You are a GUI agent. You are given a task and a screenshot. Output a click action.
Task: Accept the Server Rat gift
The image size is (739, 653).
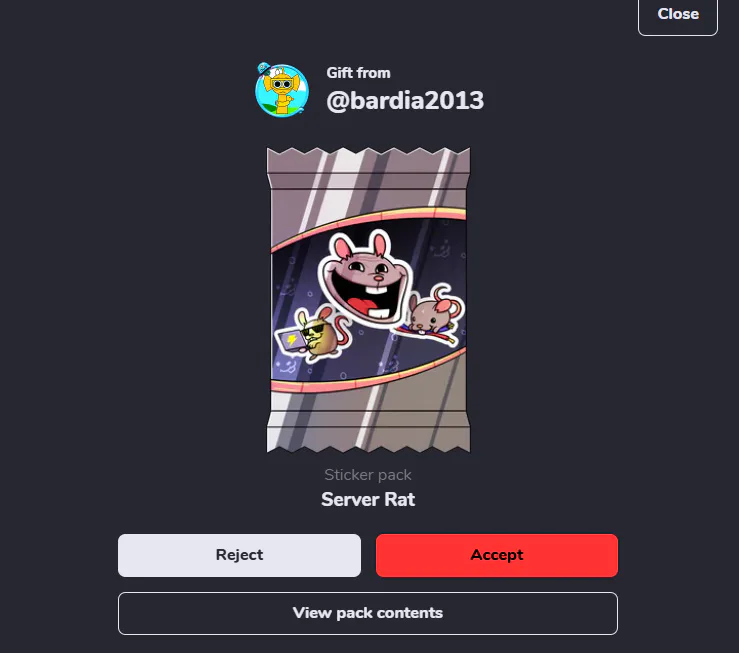[497, 555]
